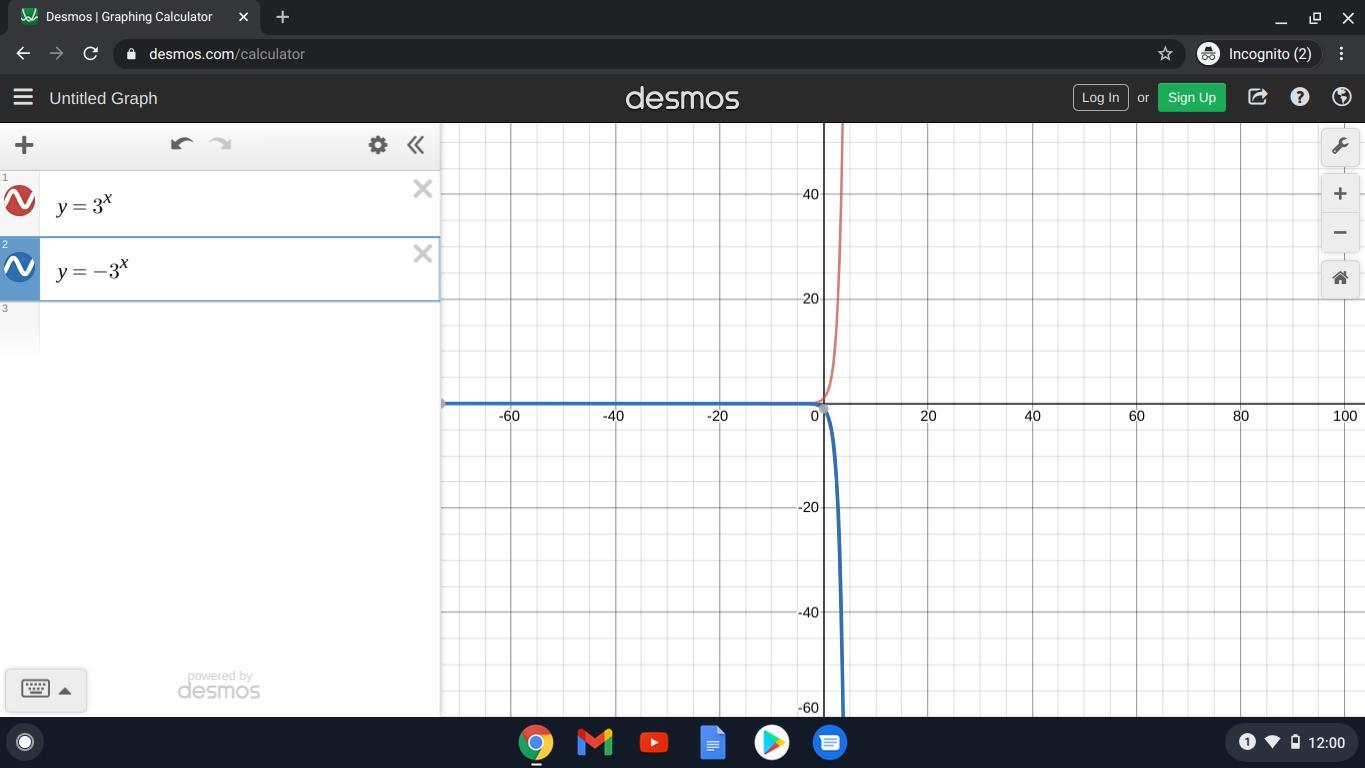This screenshot has width=1365, height=768.
Task: Click the Desmos logo in header
Action: click(x=682, y=98)
